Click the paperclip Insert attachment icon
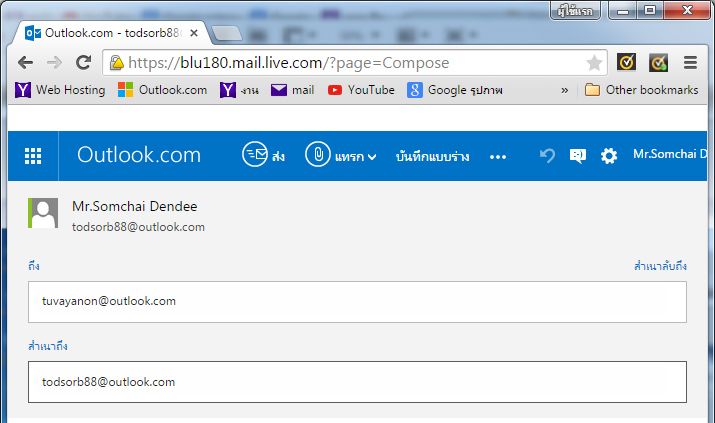 (x=317, y=155)
